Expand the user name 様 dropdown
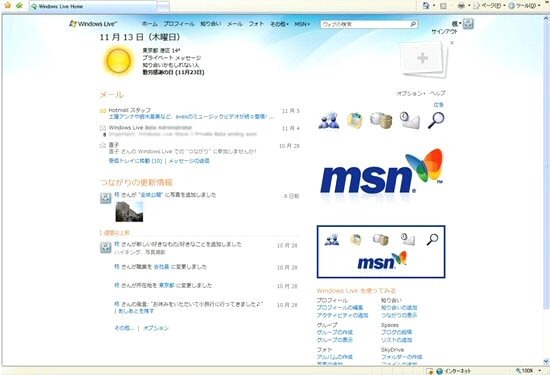 coord(456,24)
